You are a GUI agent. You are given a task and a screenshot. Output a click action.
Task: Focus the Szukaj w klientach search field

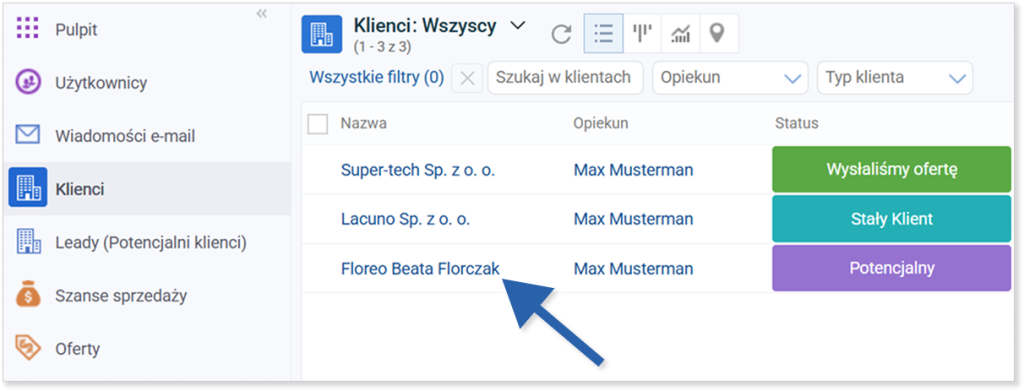(x=566, y=78)
